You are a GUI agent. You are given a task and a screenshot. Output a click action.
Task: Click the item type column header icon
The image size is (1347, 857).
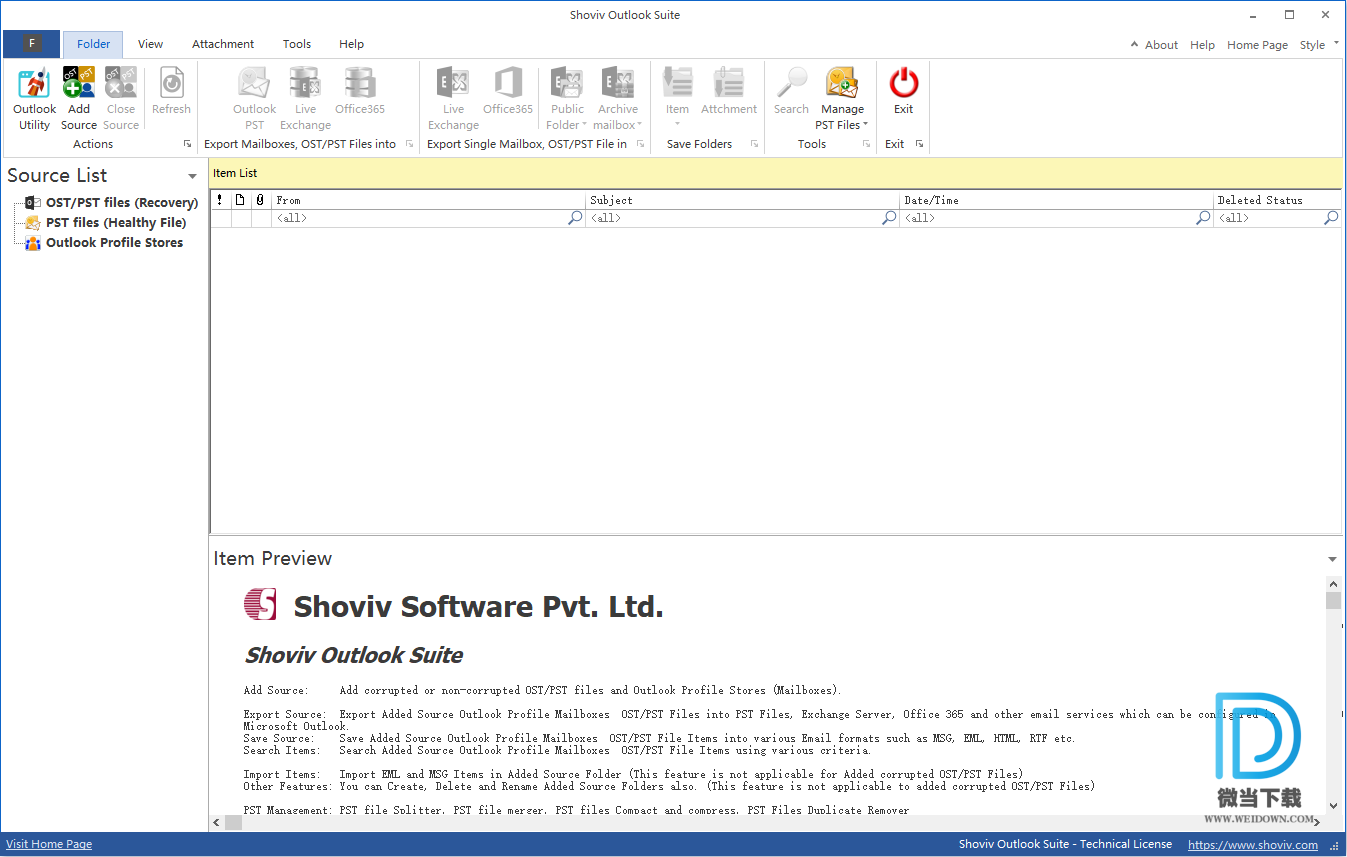[x=240, y=200]
